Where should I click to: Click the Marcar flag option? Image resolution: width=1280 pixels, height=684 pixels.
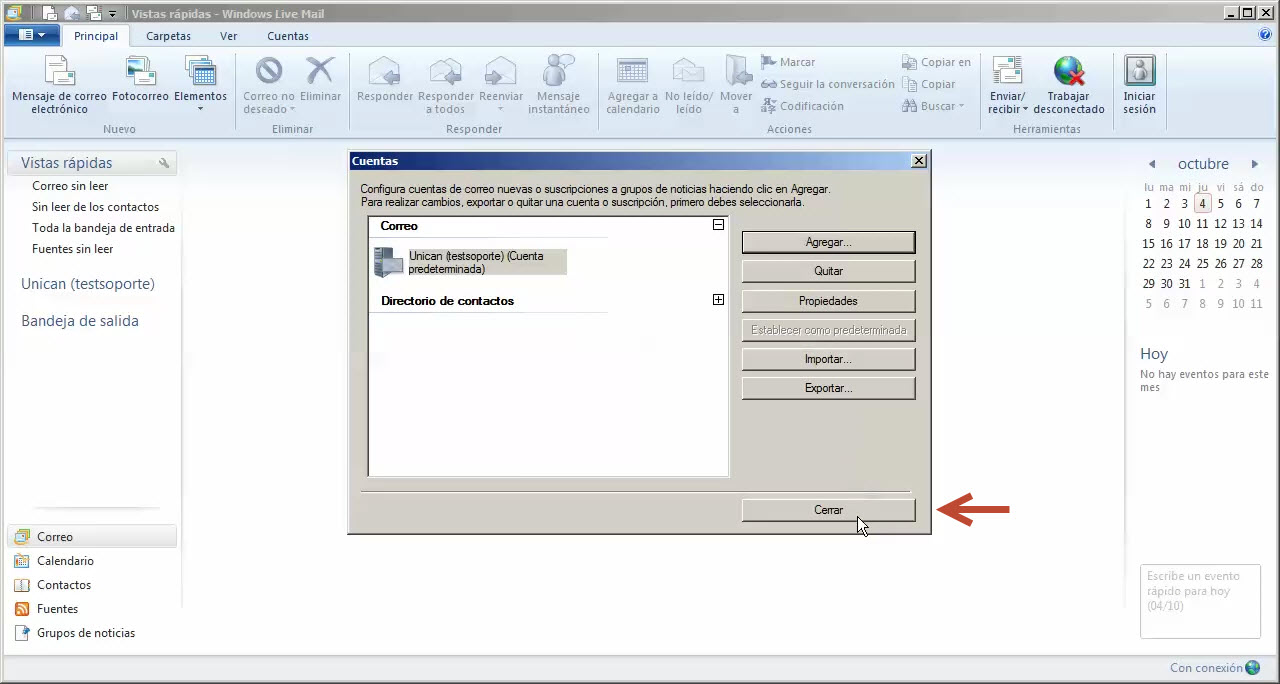pyautogui.click(x=788, y=62)
